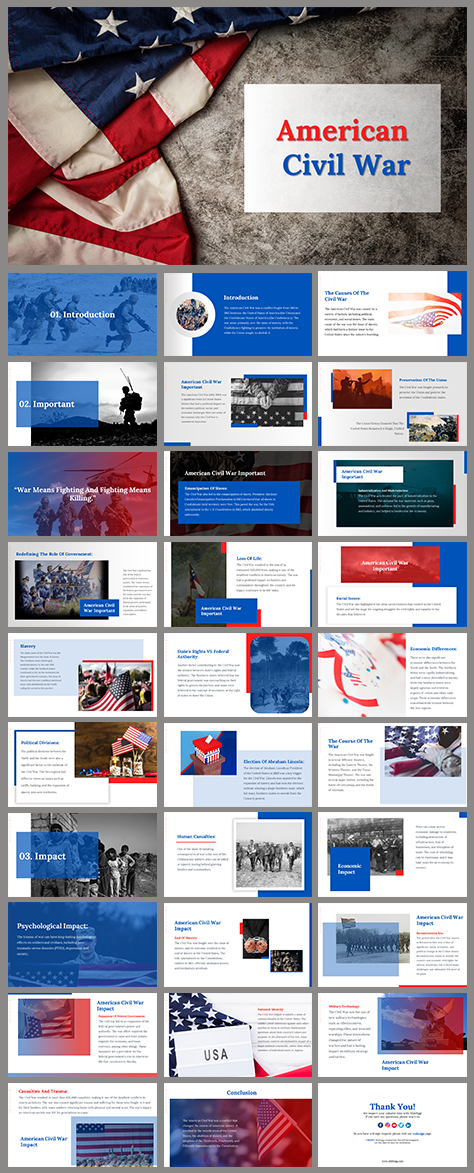Select the 'Conclusion' slide

tap(238, 1125)
